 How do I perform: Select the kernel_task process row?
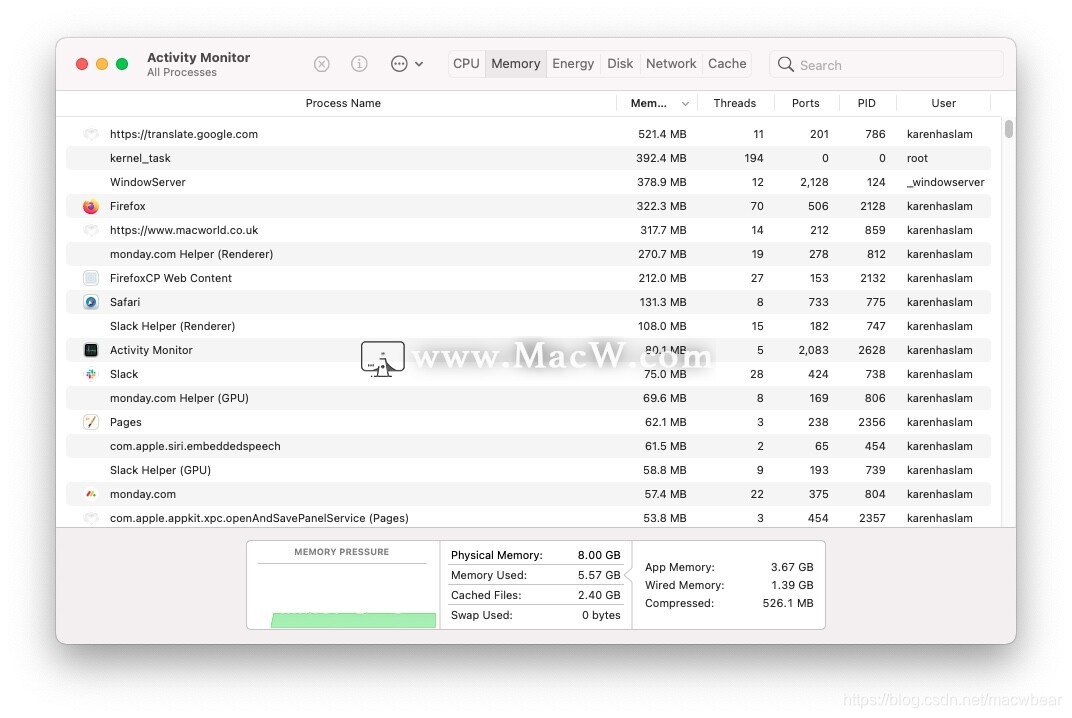click(528, 158)
